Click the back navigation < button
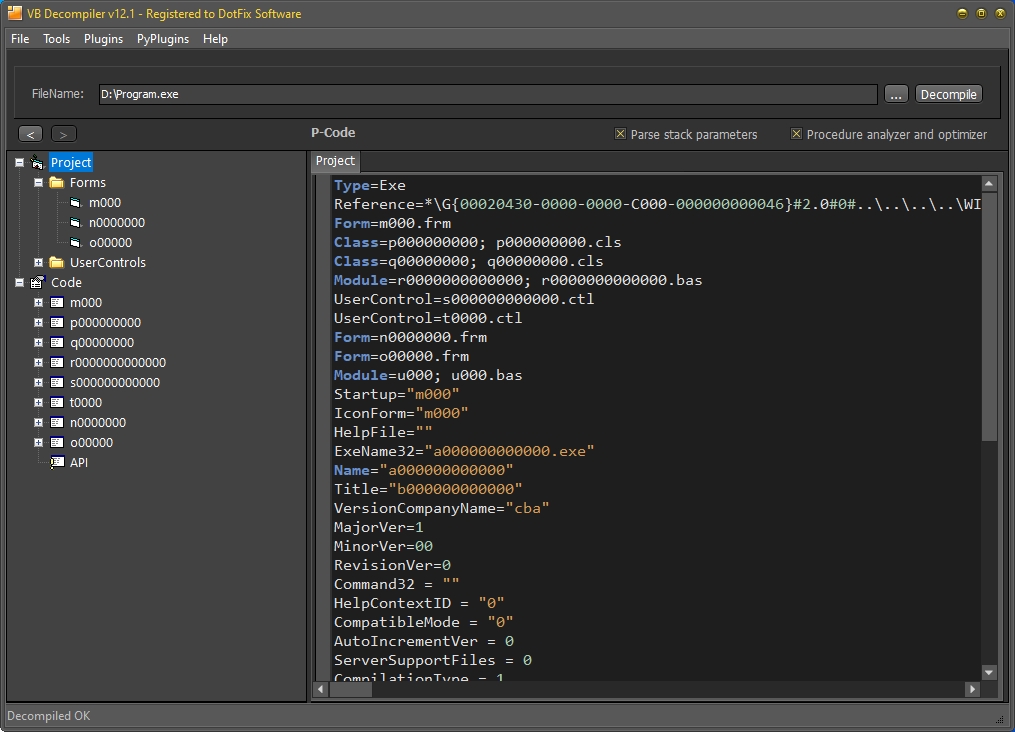Image resolution: width=1015 pixels, height=732 pixels. (x=30, y=134)
